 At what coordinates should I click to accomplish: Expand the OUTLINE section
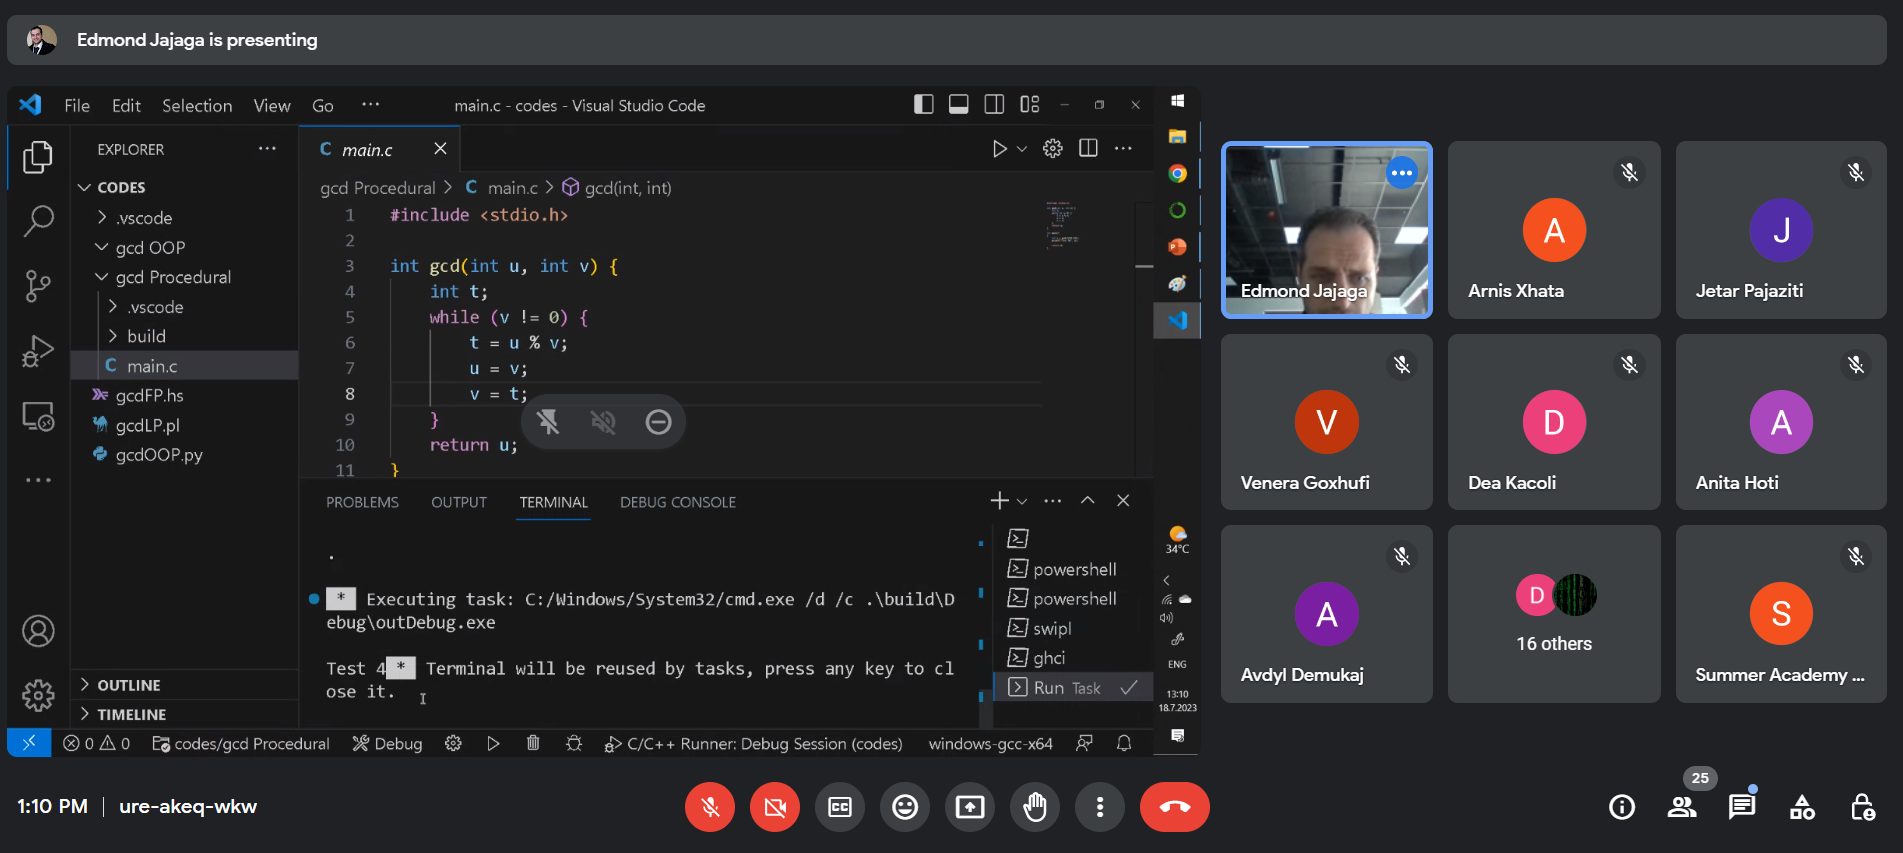(128, 685)
